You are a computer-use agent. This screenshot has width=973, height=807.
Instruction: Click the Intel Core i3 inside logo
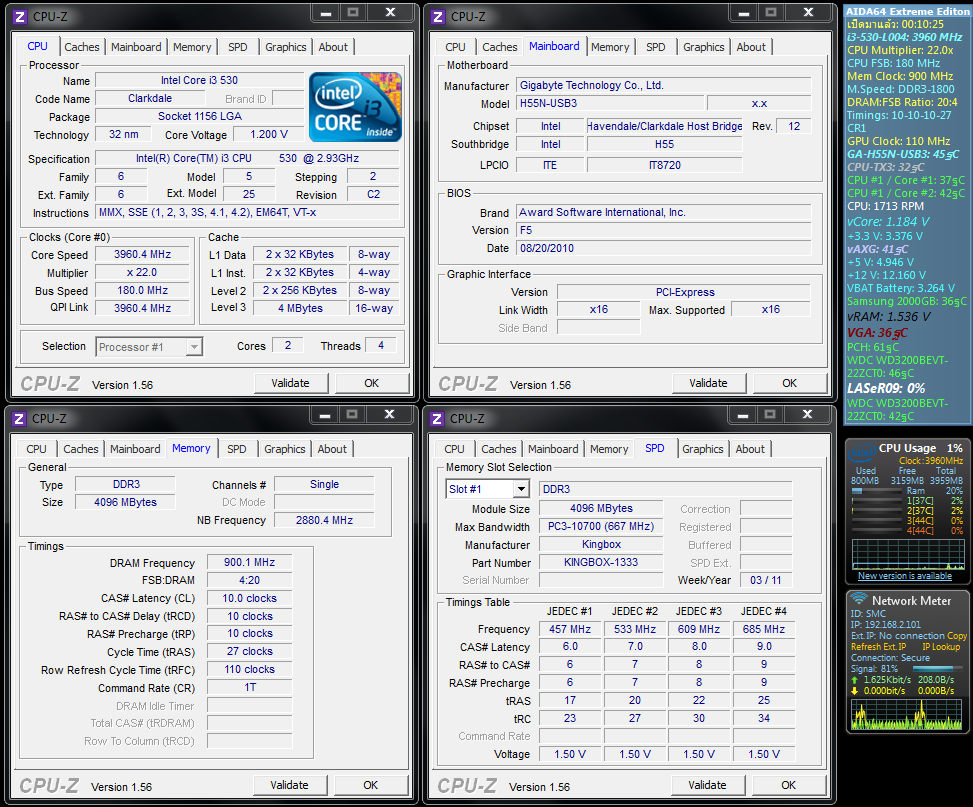click(x=355, y=107)
